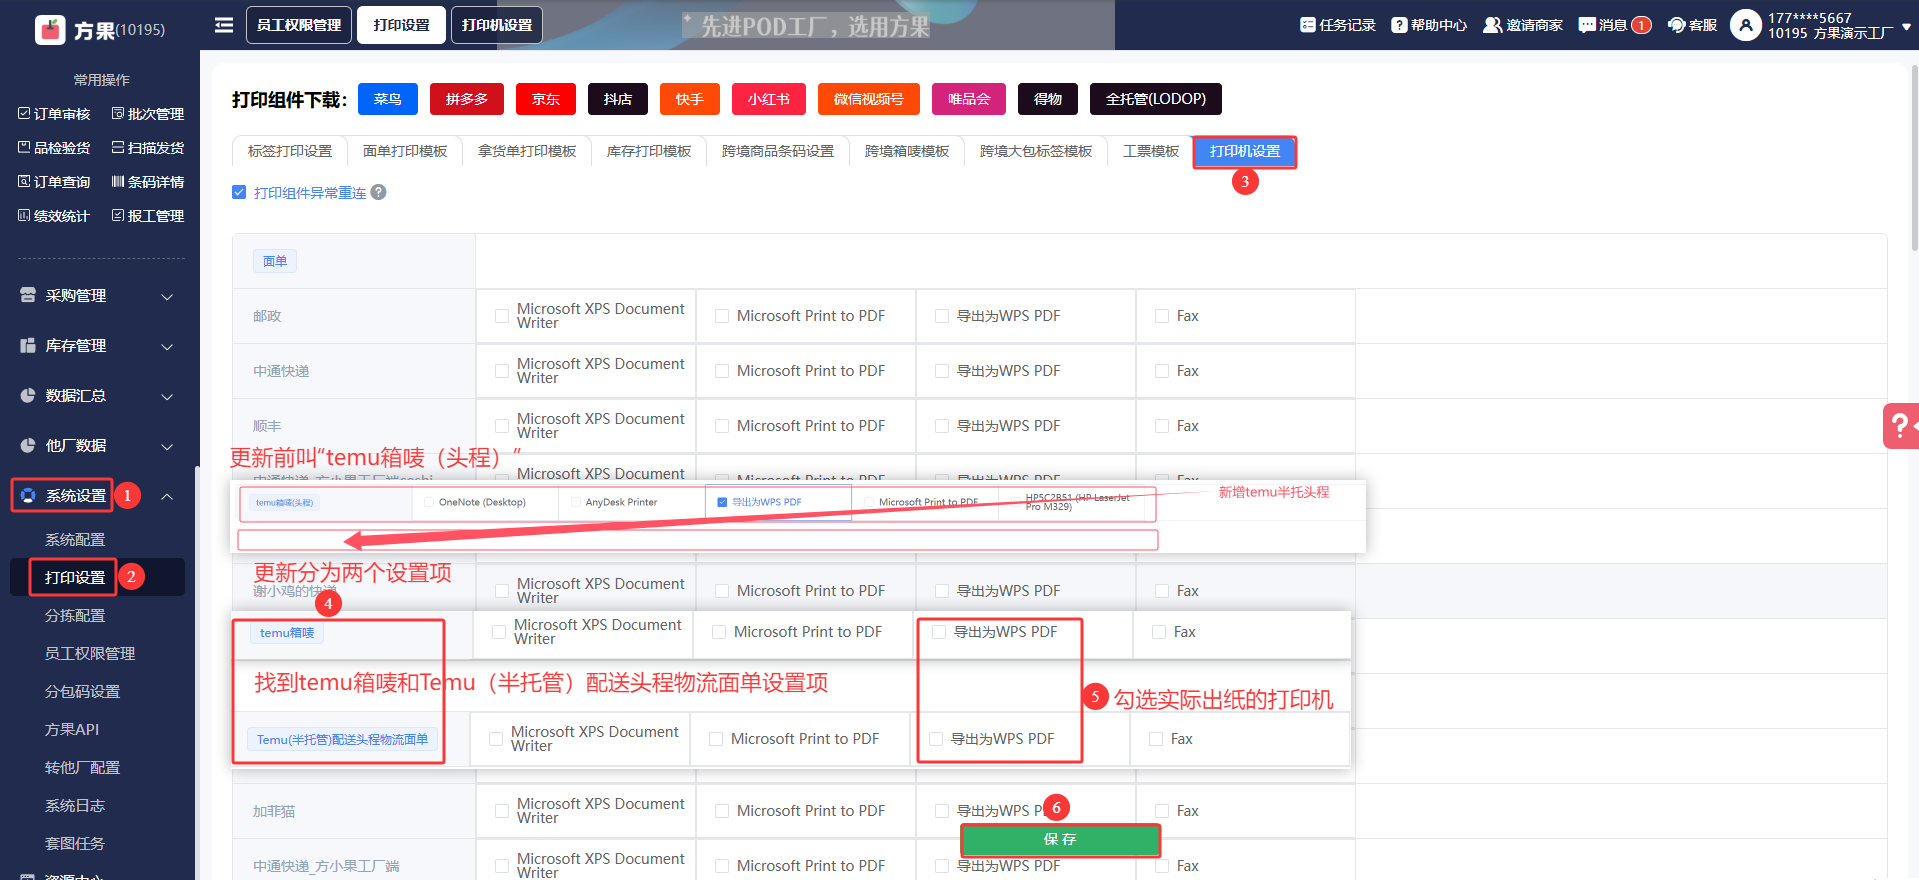The image size is (1919, 880).
Task: Contact customer service headset icon
Action: (1677, 25)
